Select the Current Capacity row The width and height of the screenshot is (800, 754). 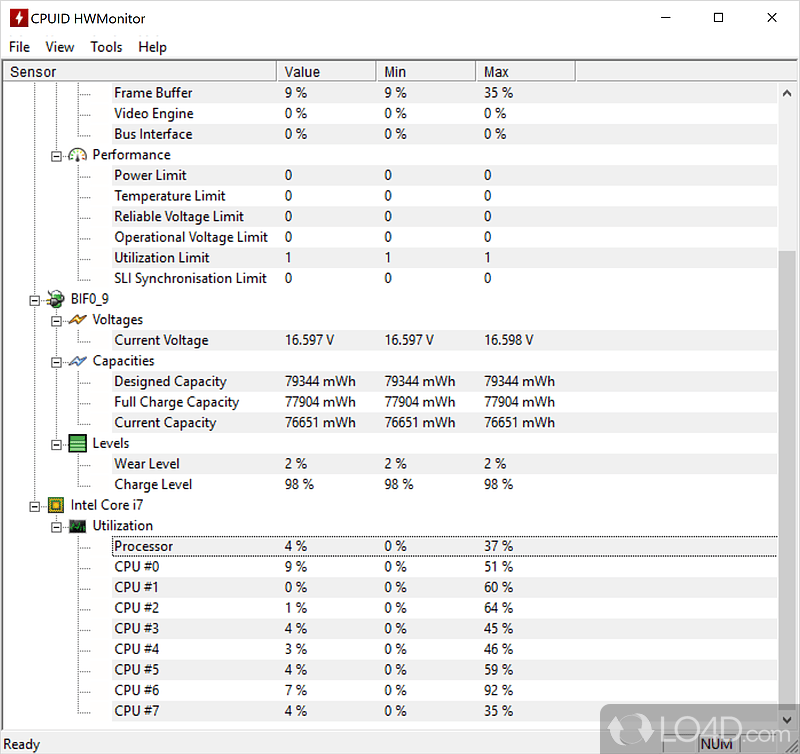click(x=444, y=423)
